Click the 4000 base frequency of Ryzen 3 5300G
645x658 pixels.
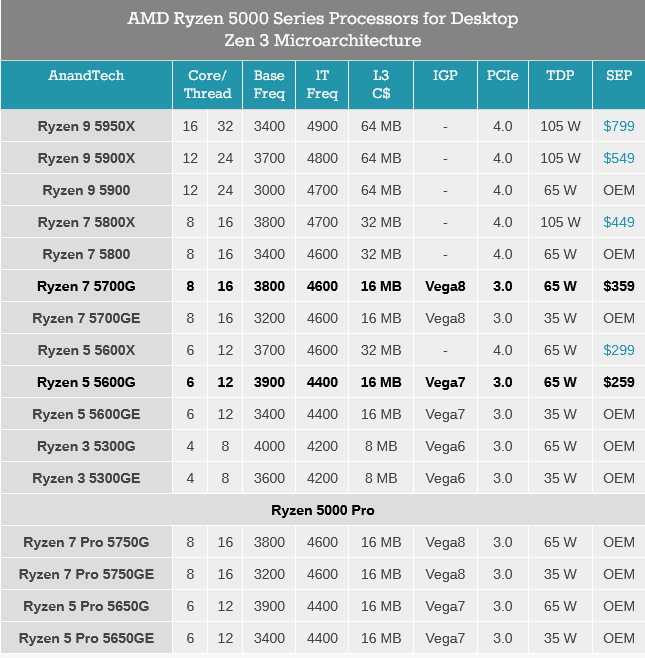(x=269, y=446)
